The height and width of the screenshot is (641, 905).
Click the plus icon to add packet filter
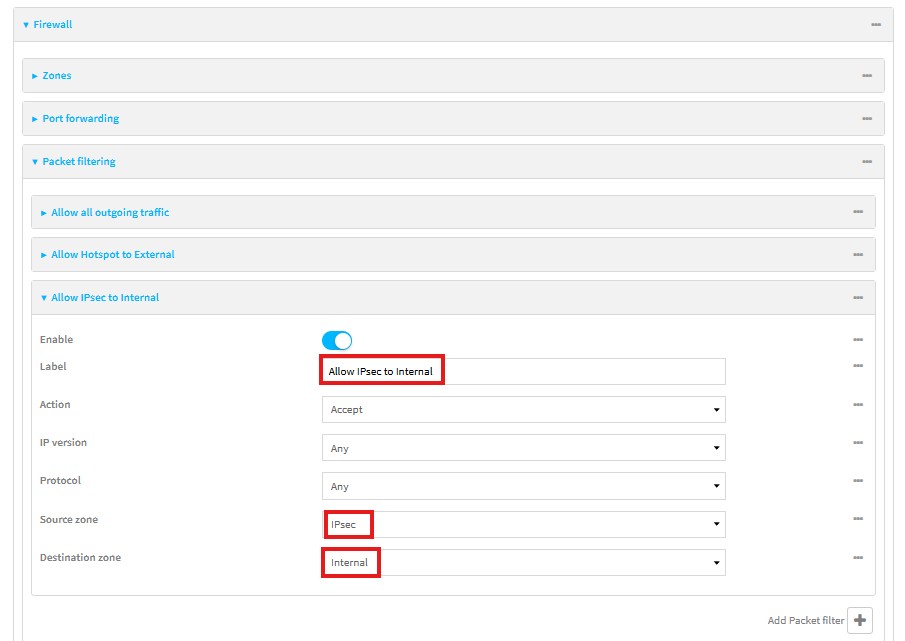859,620
